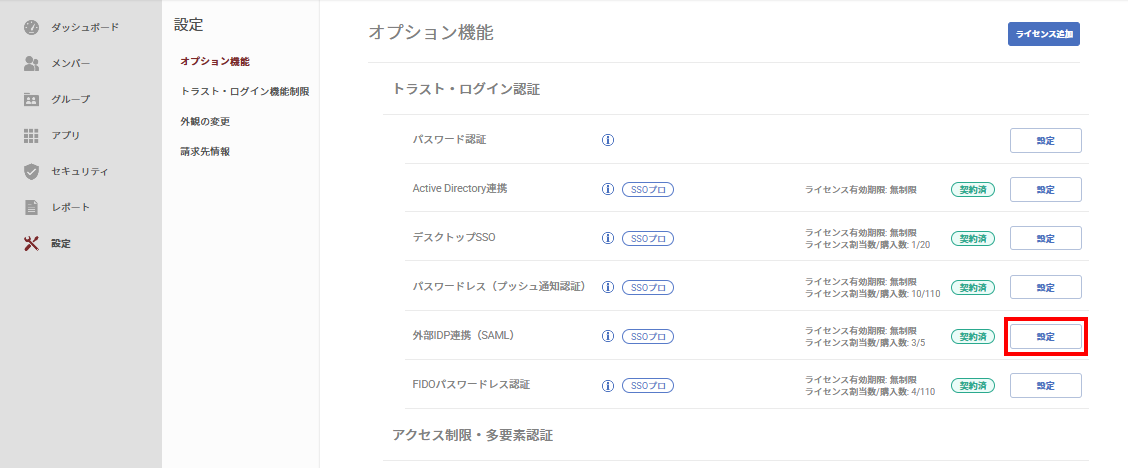The height and width of the screenshot is (470, 1128).
Task: Click SSOプロ badge on デスクトップSSO row
Action: (647, 238)
